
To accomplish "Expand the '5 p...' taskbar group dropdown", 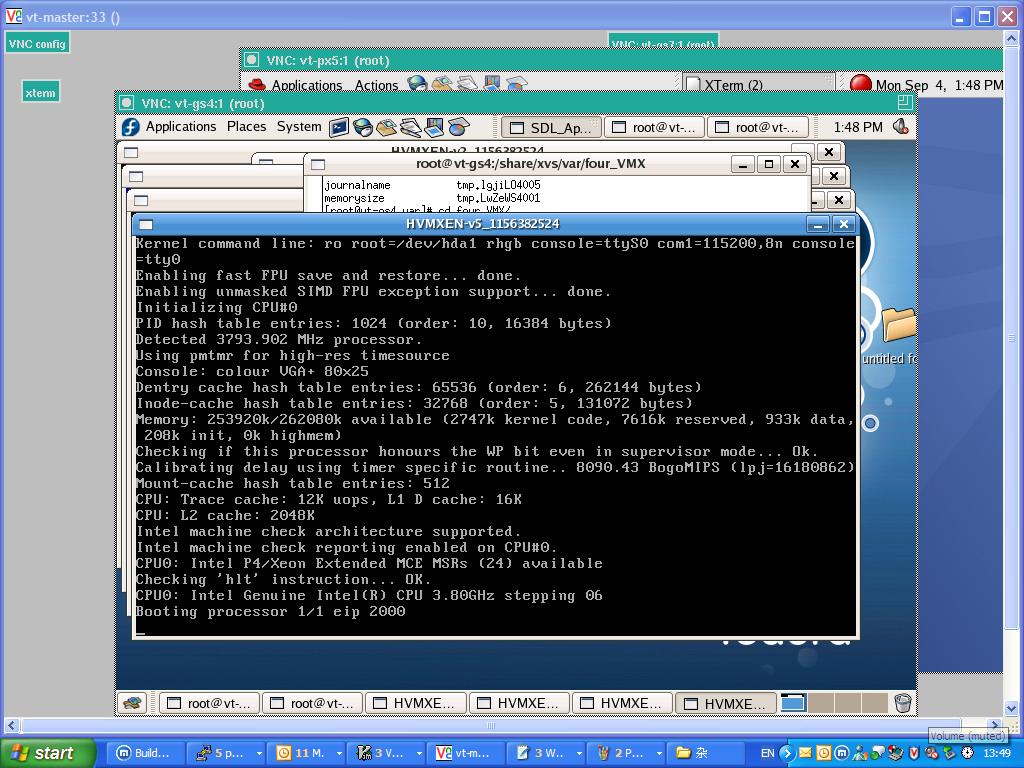I will (259, 753).
